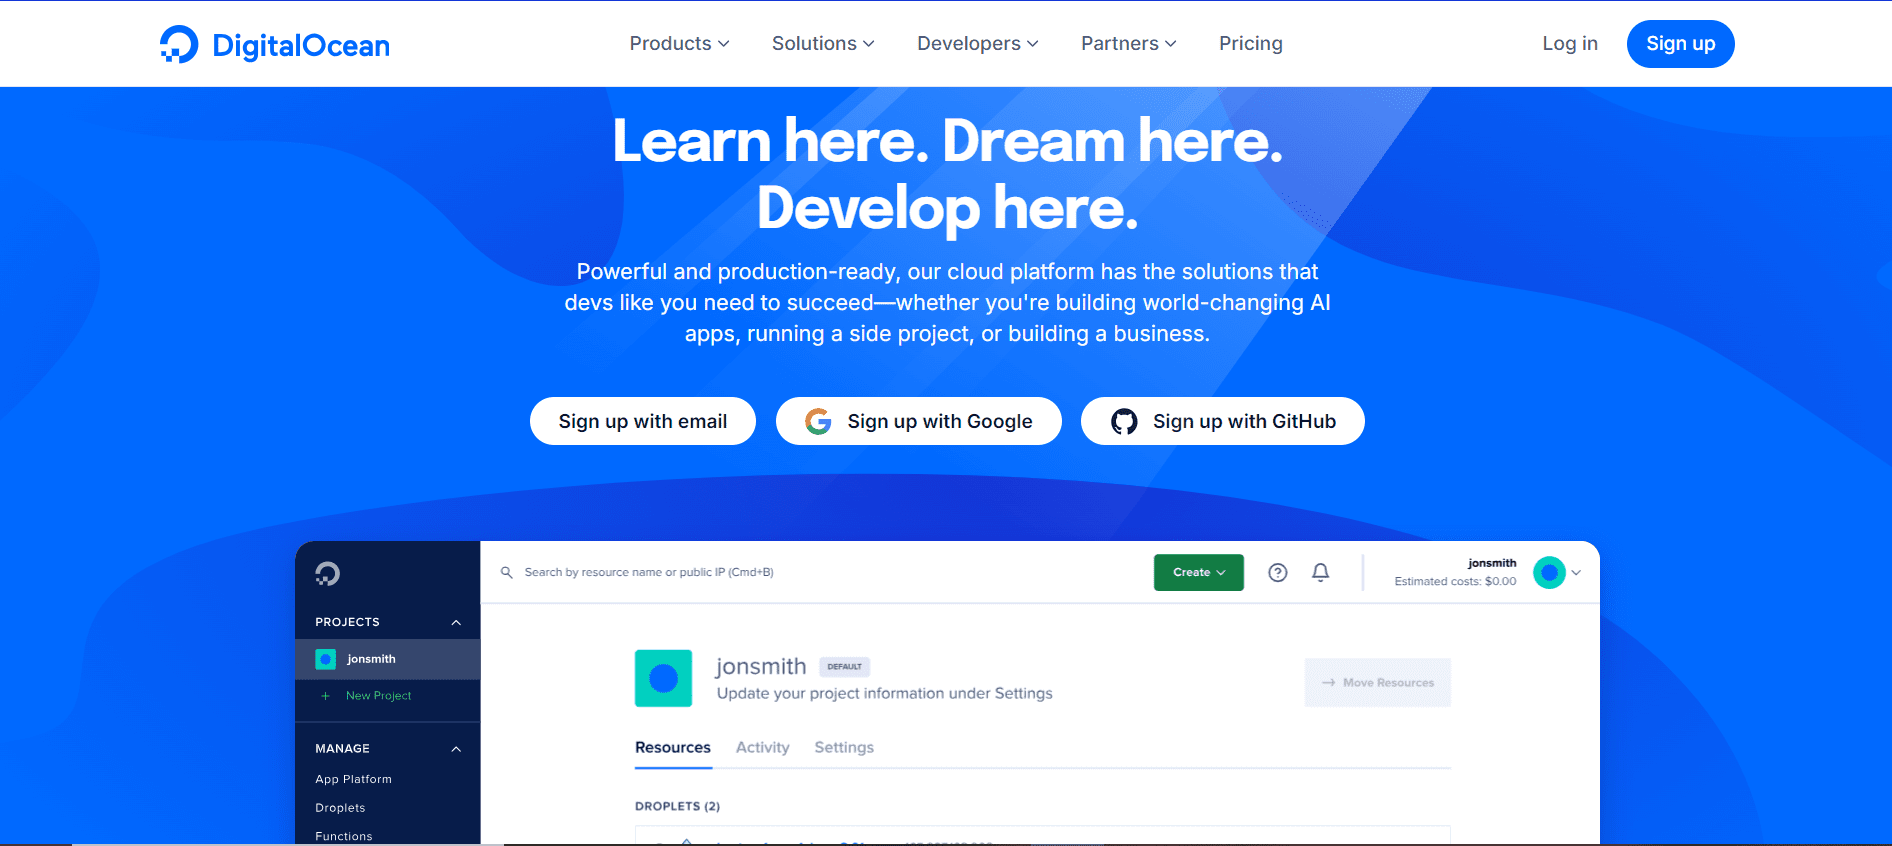Click the jonsmith project title heading
The width and height of the screenshot is (1892, 846).
click(761, 666)
